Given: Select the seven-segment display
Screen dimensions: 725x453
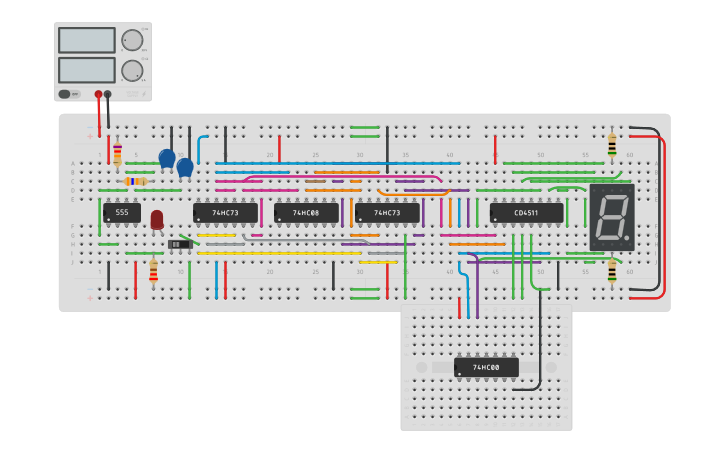Looking at the screenshot, I should 611,217.
